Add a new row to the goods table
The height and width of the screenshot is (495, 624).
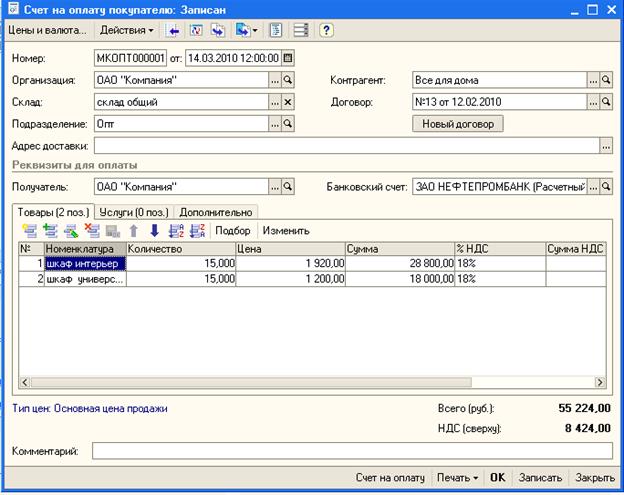[28, 230]
